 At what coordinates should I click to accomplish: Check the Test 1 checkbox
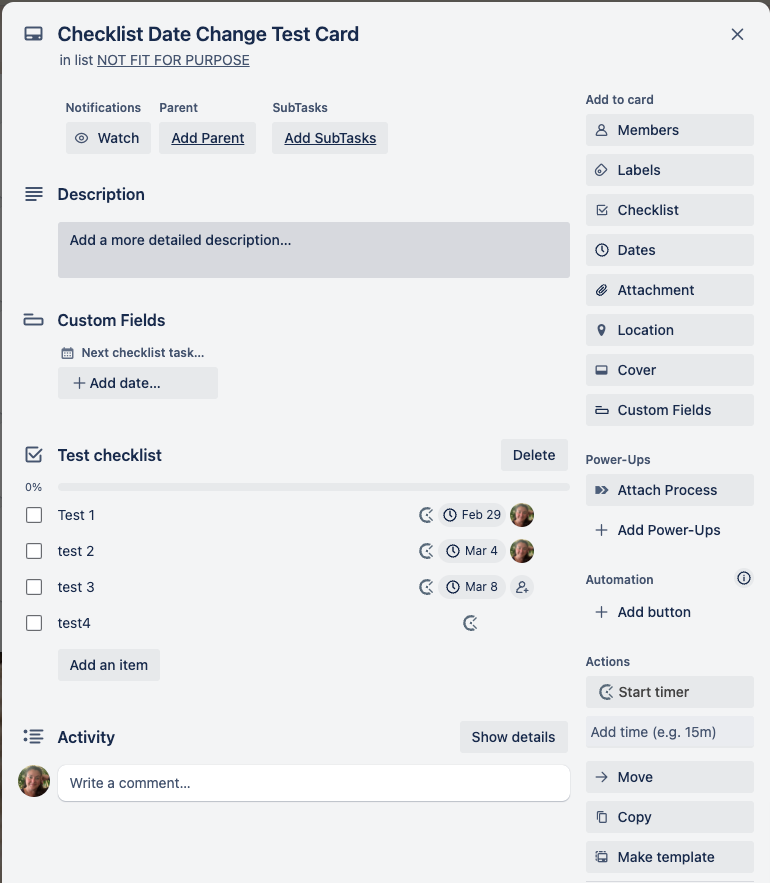coord(34,515)
